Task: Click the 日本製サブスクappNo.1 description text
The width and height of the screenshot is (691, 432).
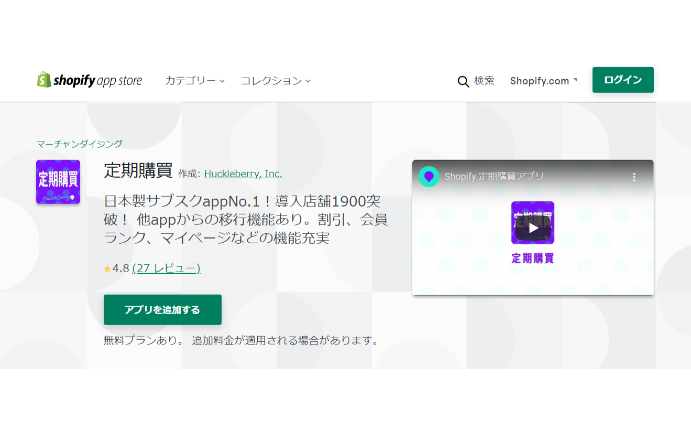Action: (246, 220)
